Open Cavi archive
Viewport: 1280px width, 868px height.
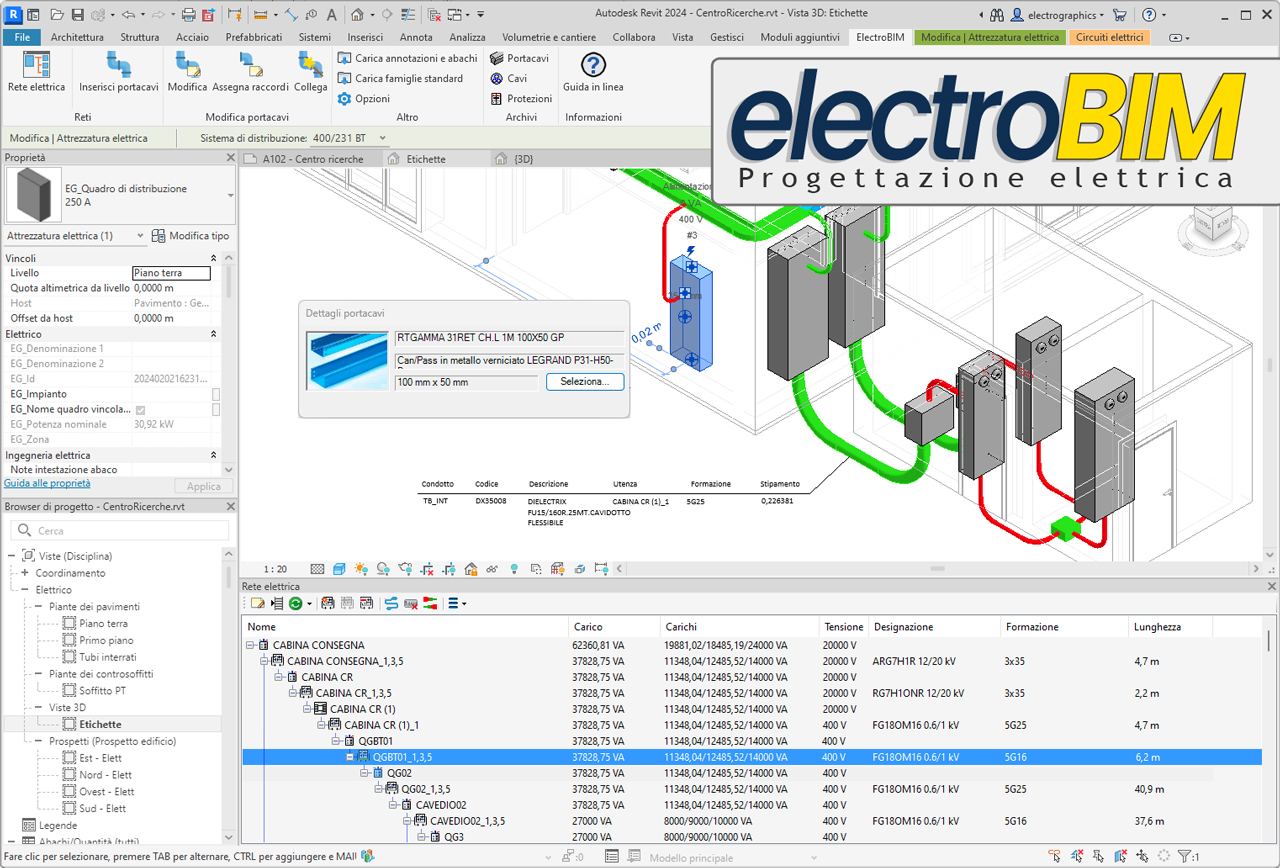pos(509,78)
